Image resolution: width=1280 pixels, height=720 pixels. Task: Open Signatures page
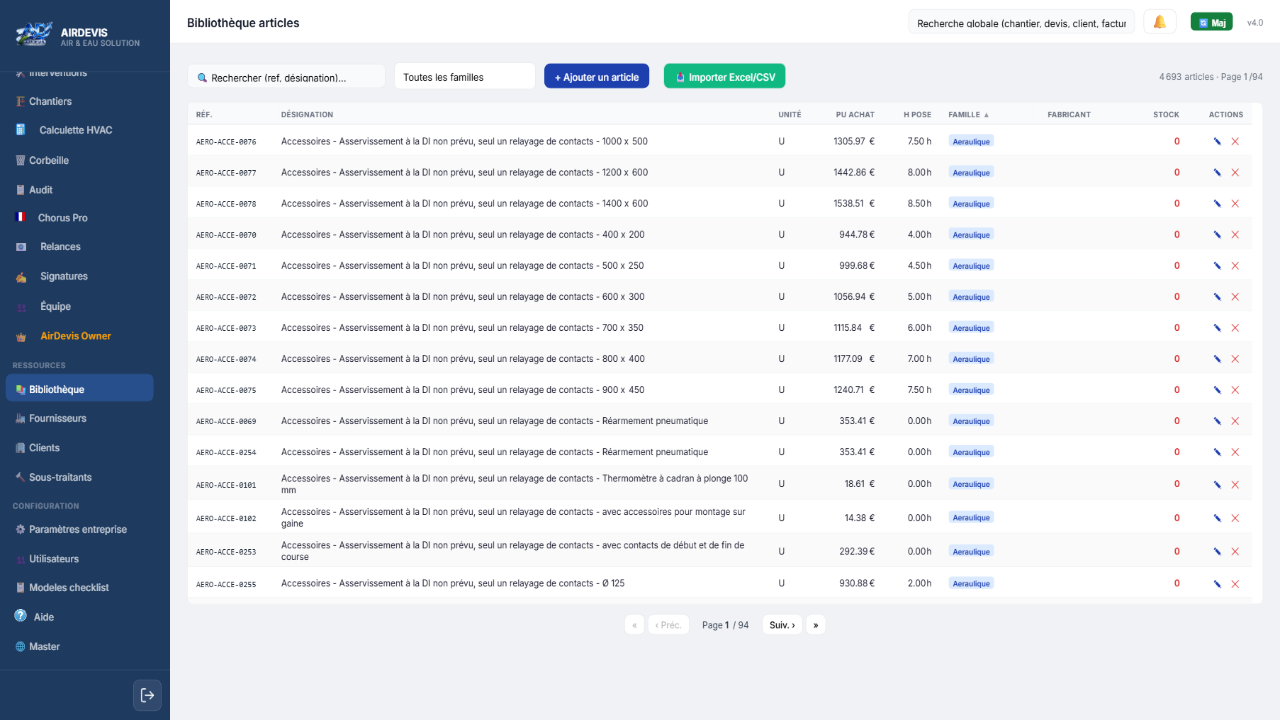point(64,276)
